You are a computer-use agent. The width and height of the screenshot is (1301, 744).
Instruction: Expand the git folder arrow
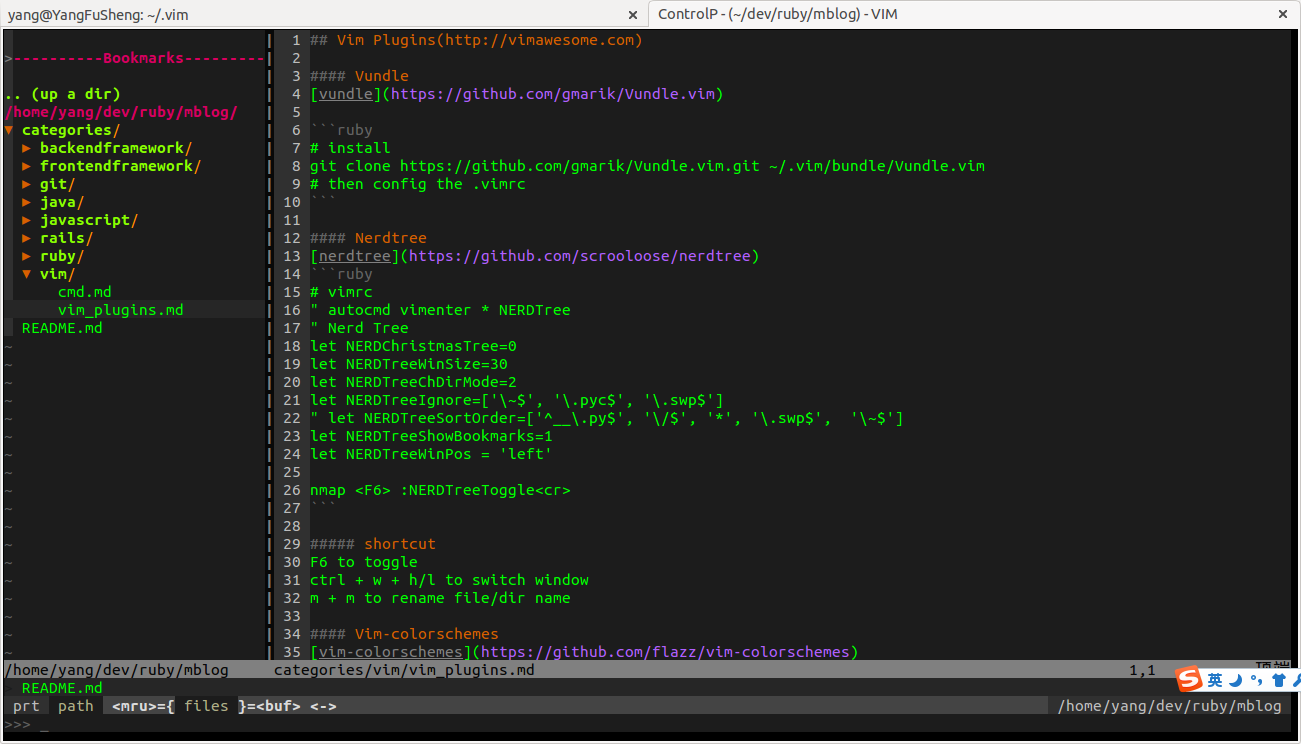tap(27, 184)
